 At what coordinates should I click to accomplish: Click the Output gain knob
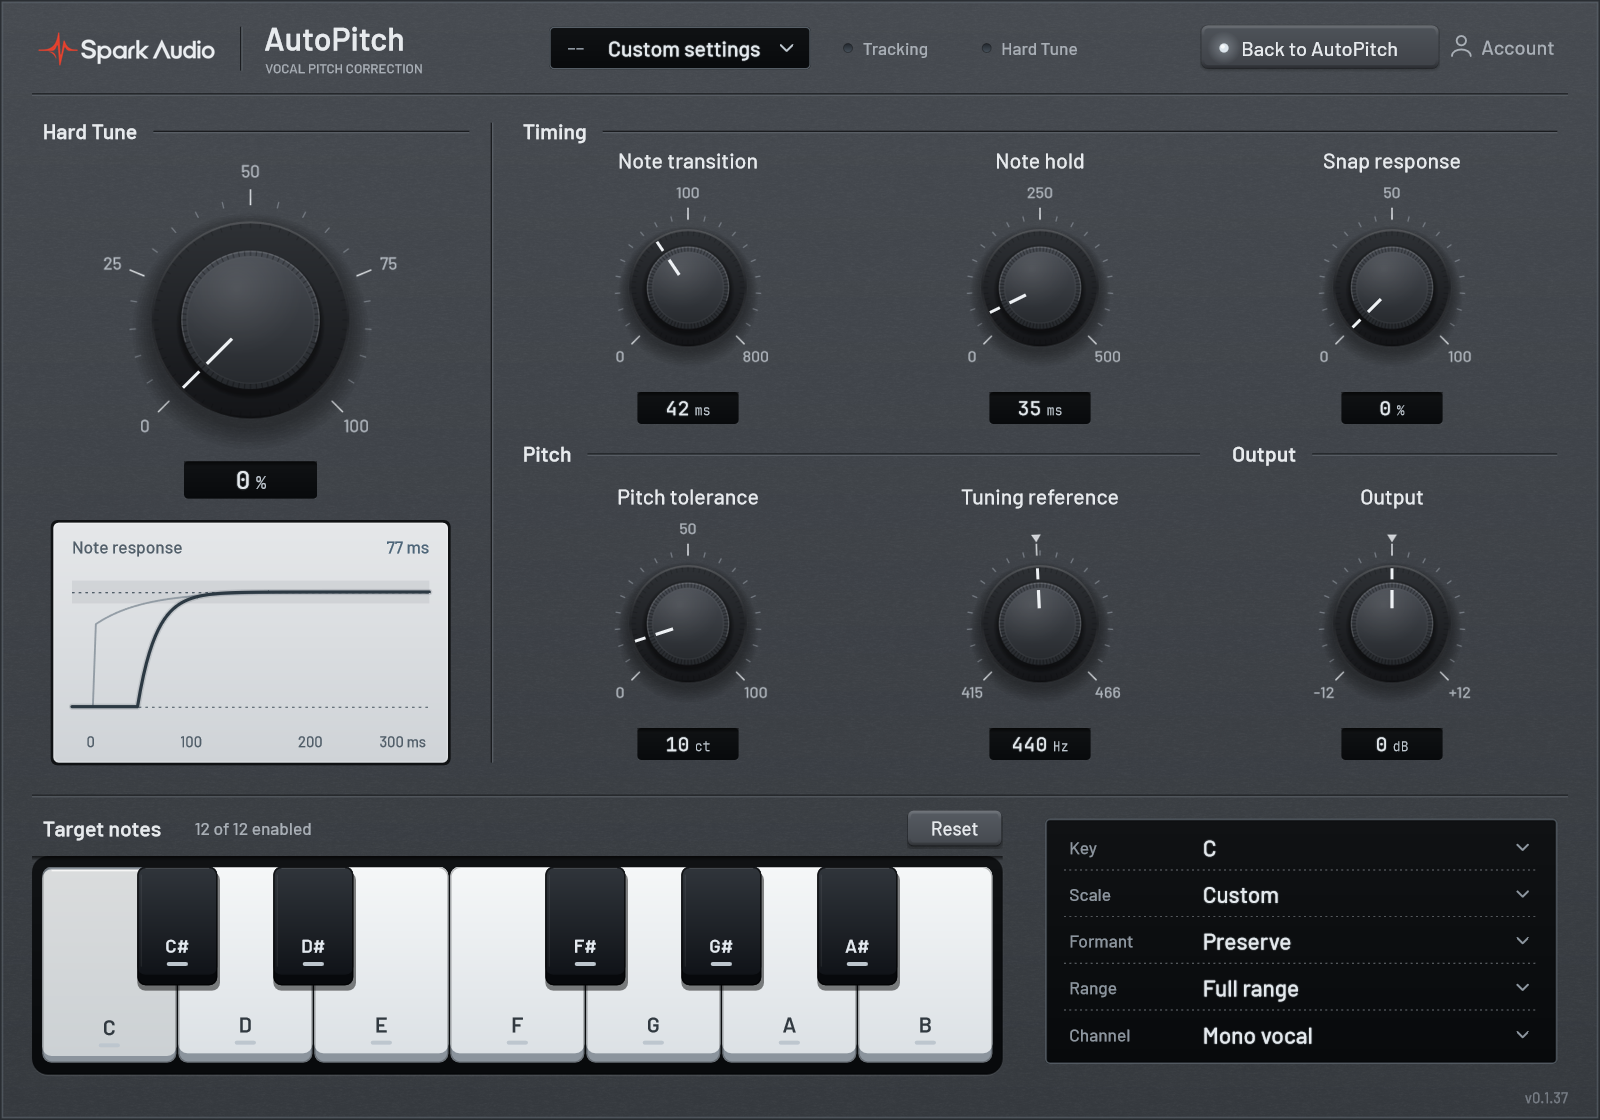[1392, 624]
